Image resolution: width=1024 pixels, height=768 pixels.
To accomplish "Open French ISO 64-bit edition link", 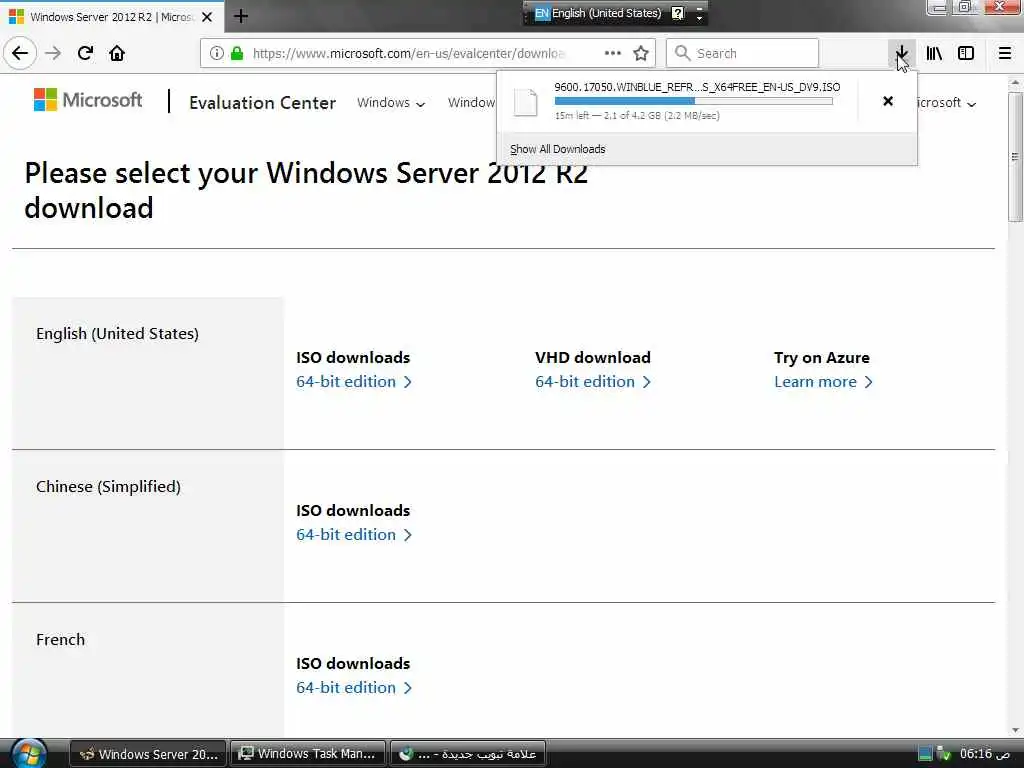I will tap(353, 687).
